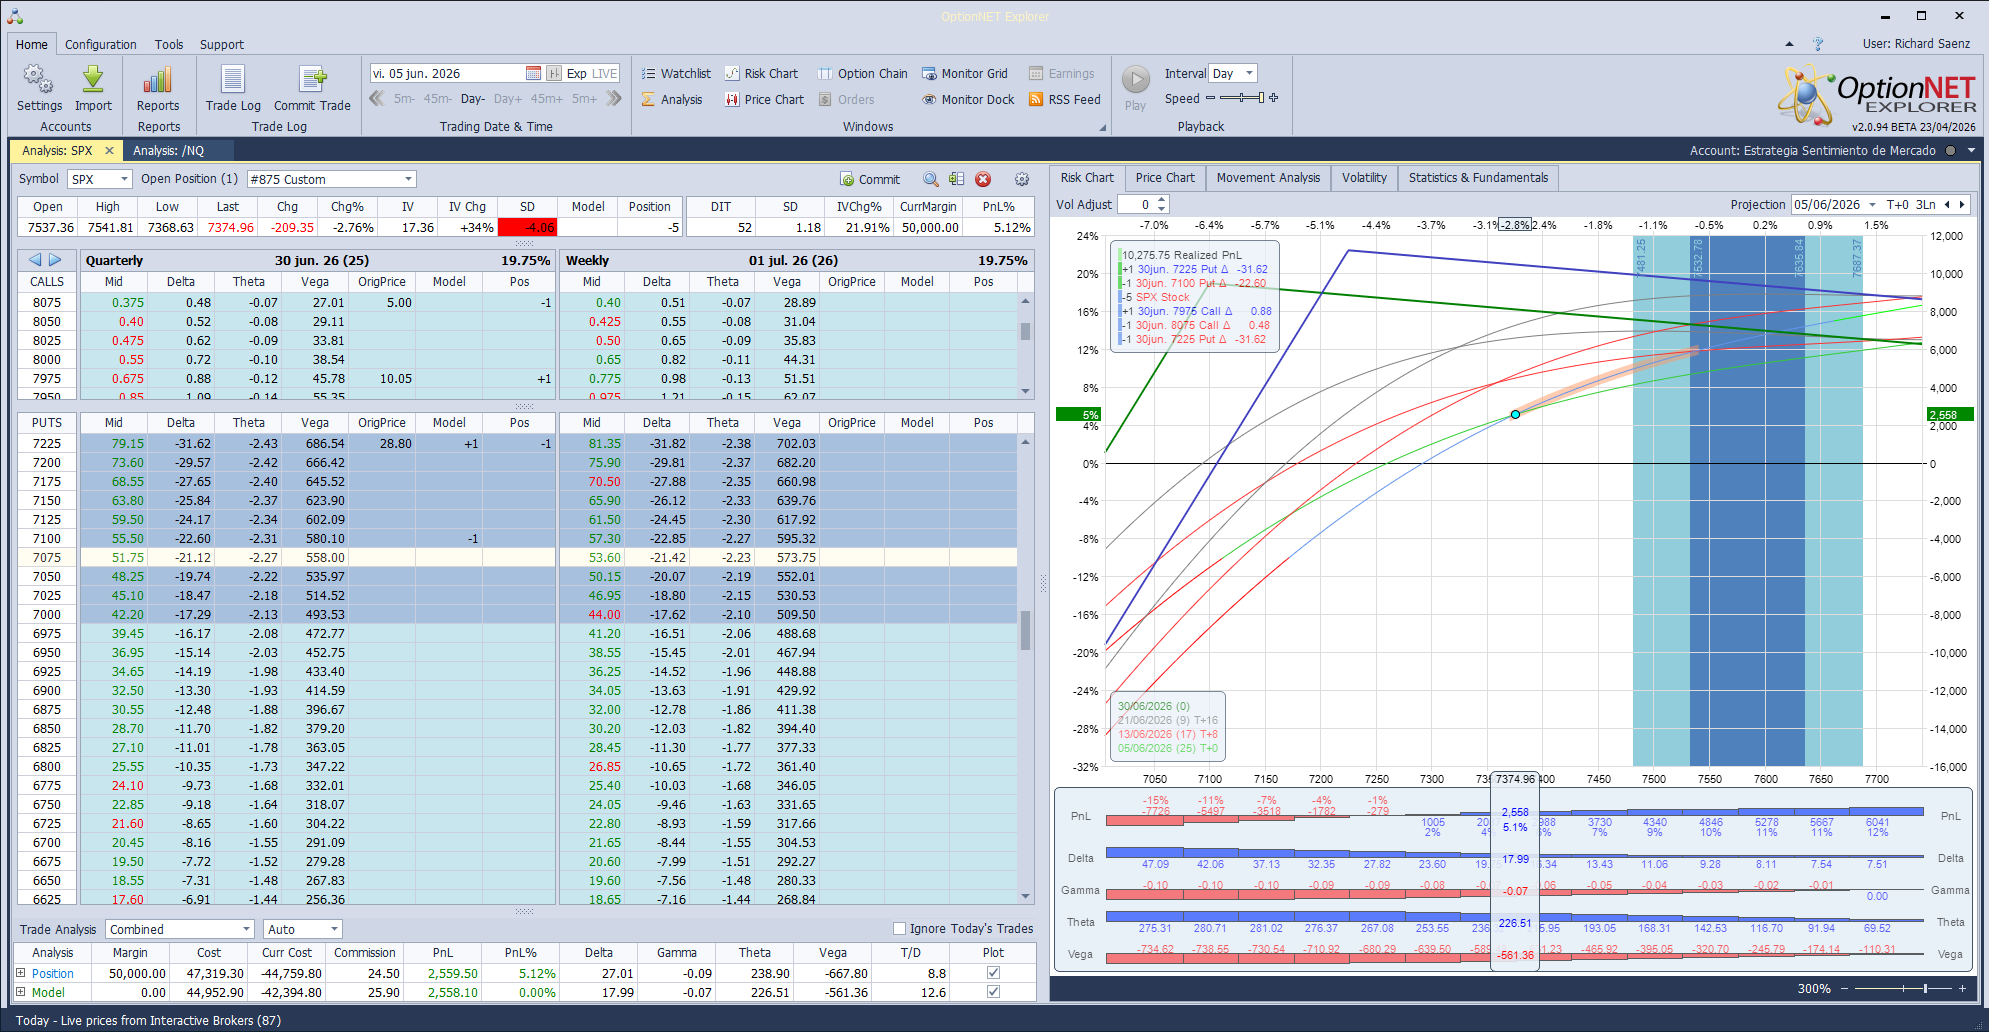The image size is (1989, 1032).
Task: Toggle Plot checkbox for Position row
Action: click(993, 972)
